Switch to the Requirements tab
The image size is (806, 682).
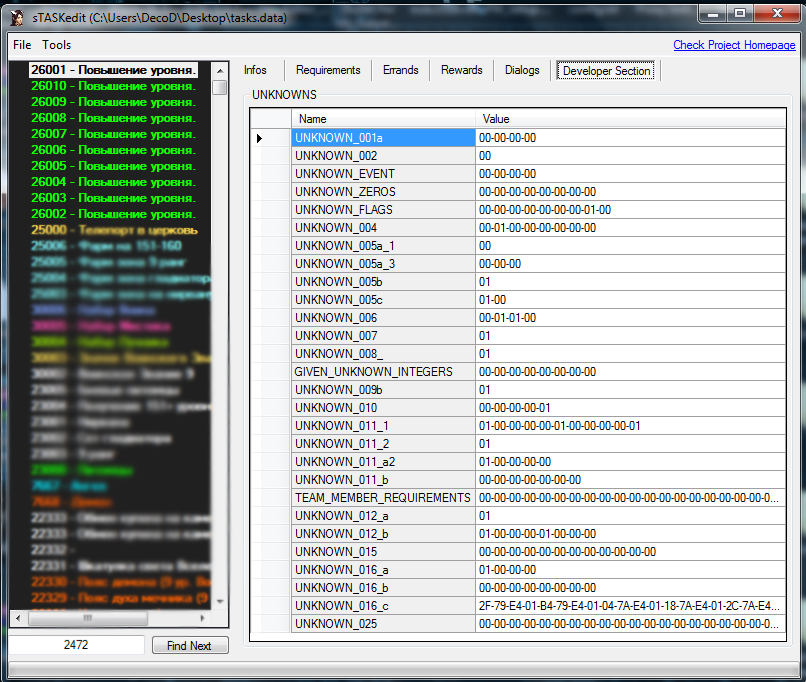pyautogui.click(x=328, y=70)
